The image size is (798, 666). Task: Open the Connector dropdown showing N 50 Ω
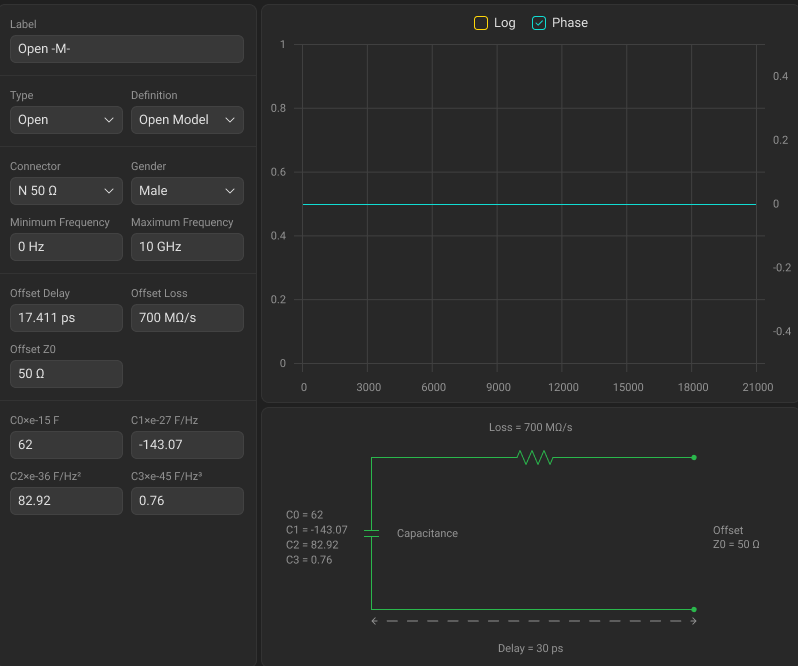click(66, 191)
